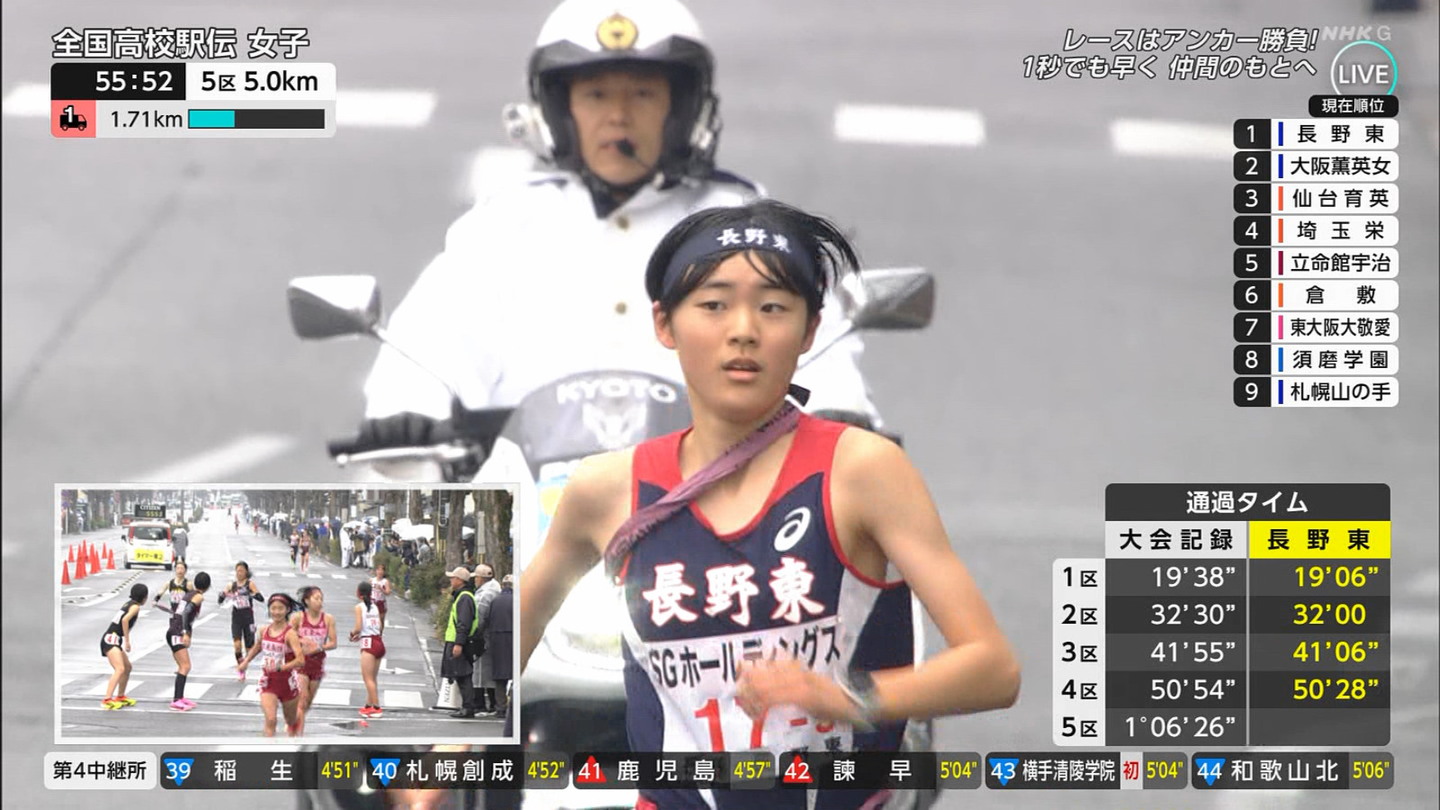1440x810 pixels.
Task: Click the 初 badge beside 横手清陵学院
Action: pos(1130,771)
